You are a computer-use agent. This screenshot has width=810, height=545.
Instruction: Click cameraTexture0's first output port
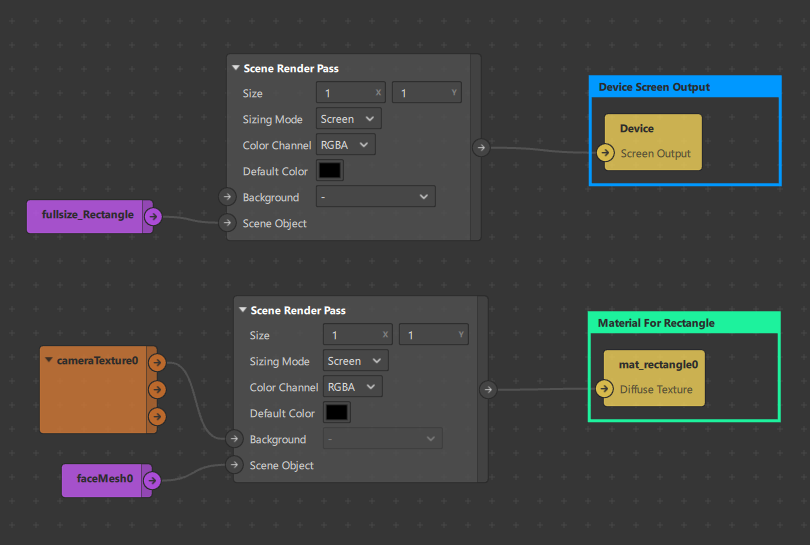coord(157,363)
